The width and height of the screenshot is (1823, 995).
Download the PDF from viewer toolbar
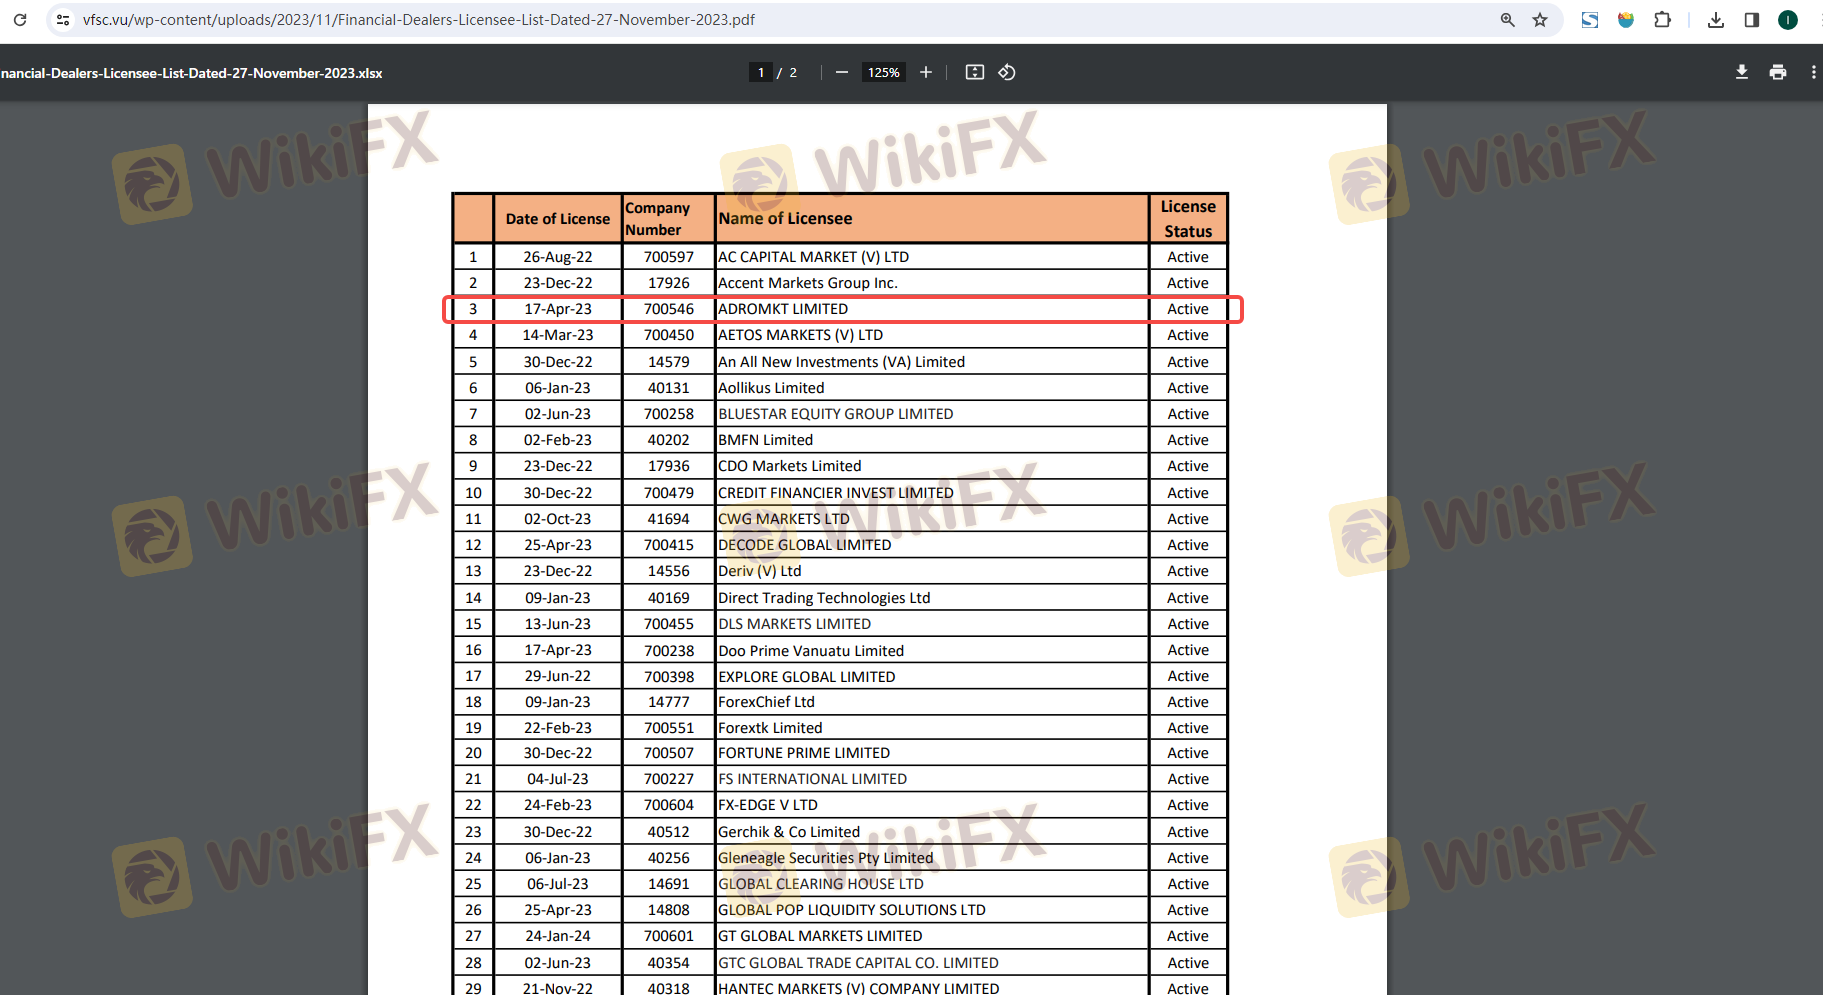[x=1742, y=72]
